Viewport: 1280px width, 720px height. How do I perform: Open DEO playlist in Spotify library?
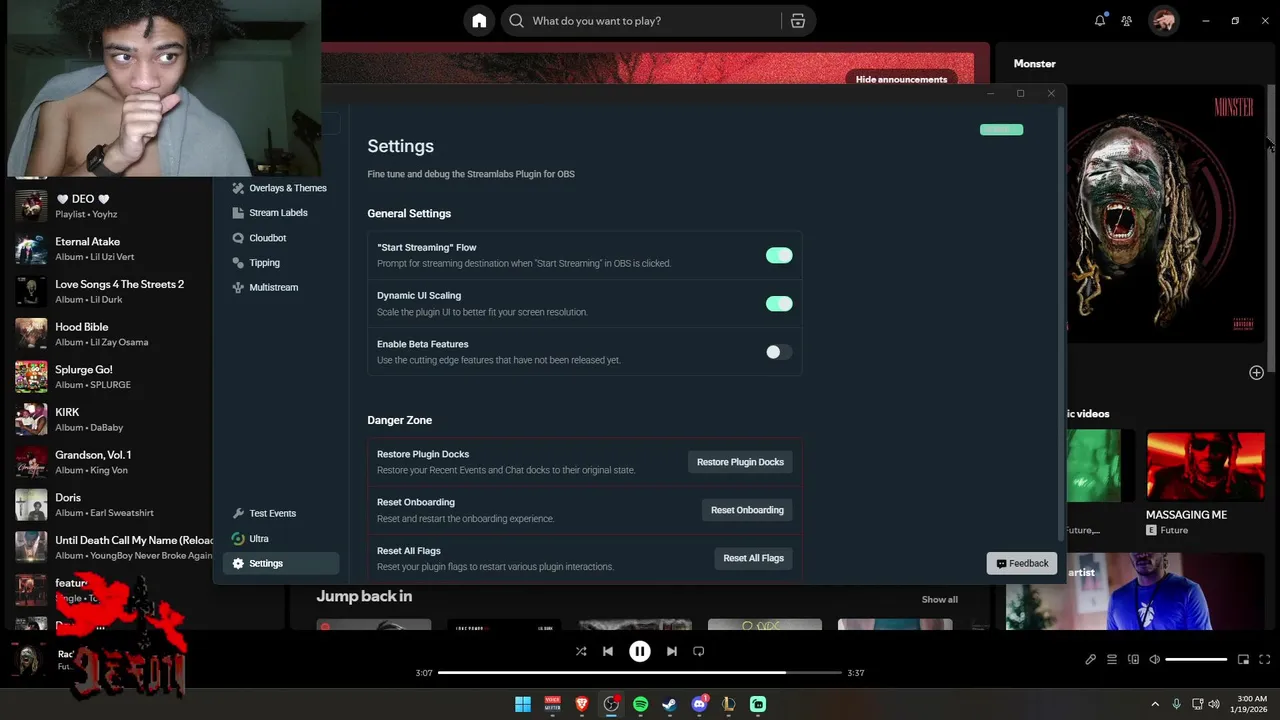(110, 206)
